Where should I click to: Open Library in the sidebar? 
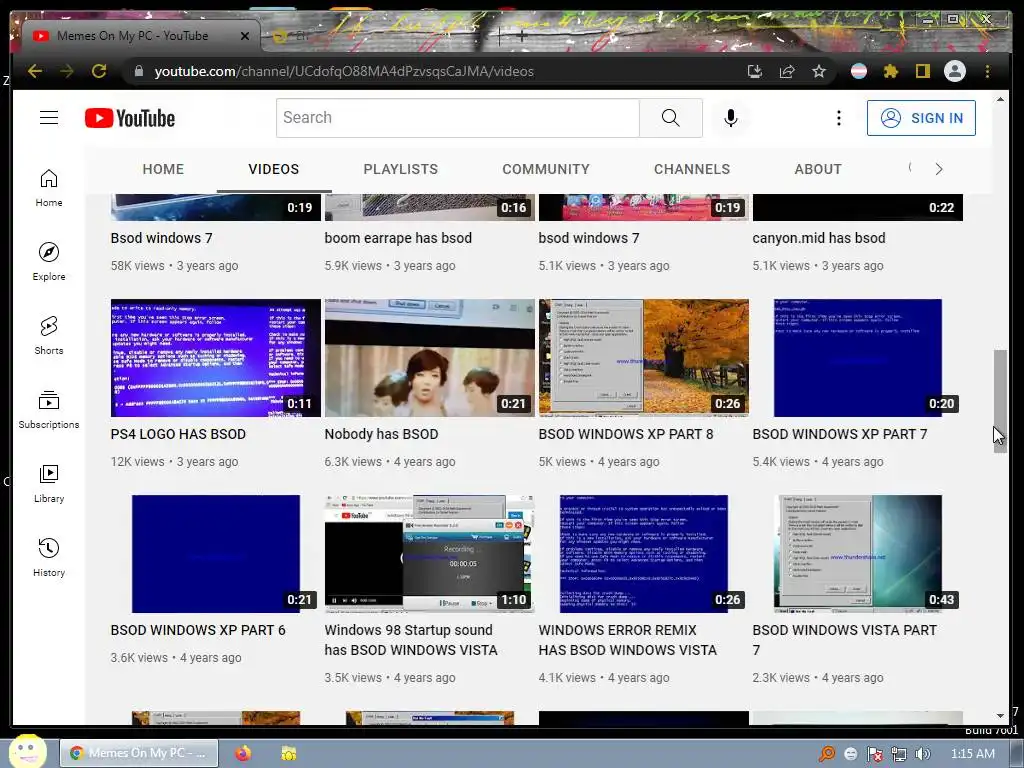pos(49,483)
